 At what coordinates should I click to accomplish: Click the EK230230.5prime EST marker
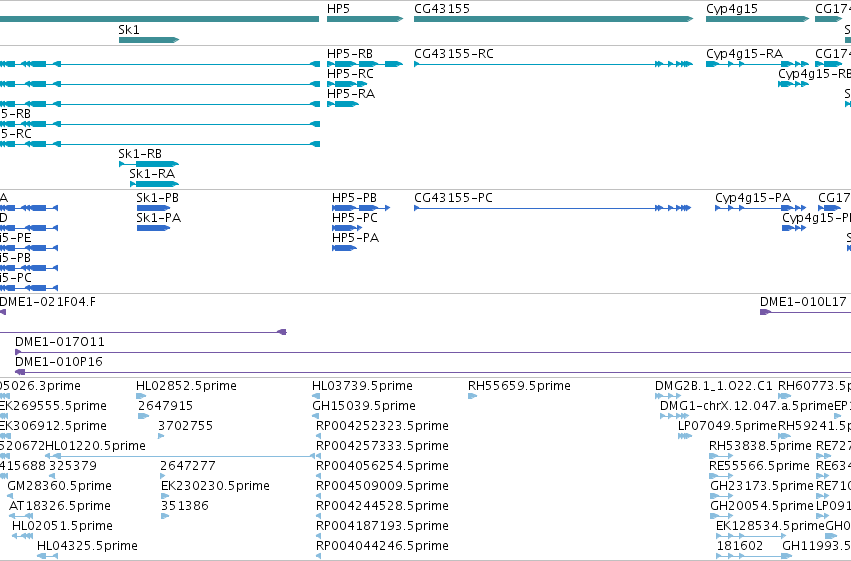pyautogui.click(x=165, y=496)
